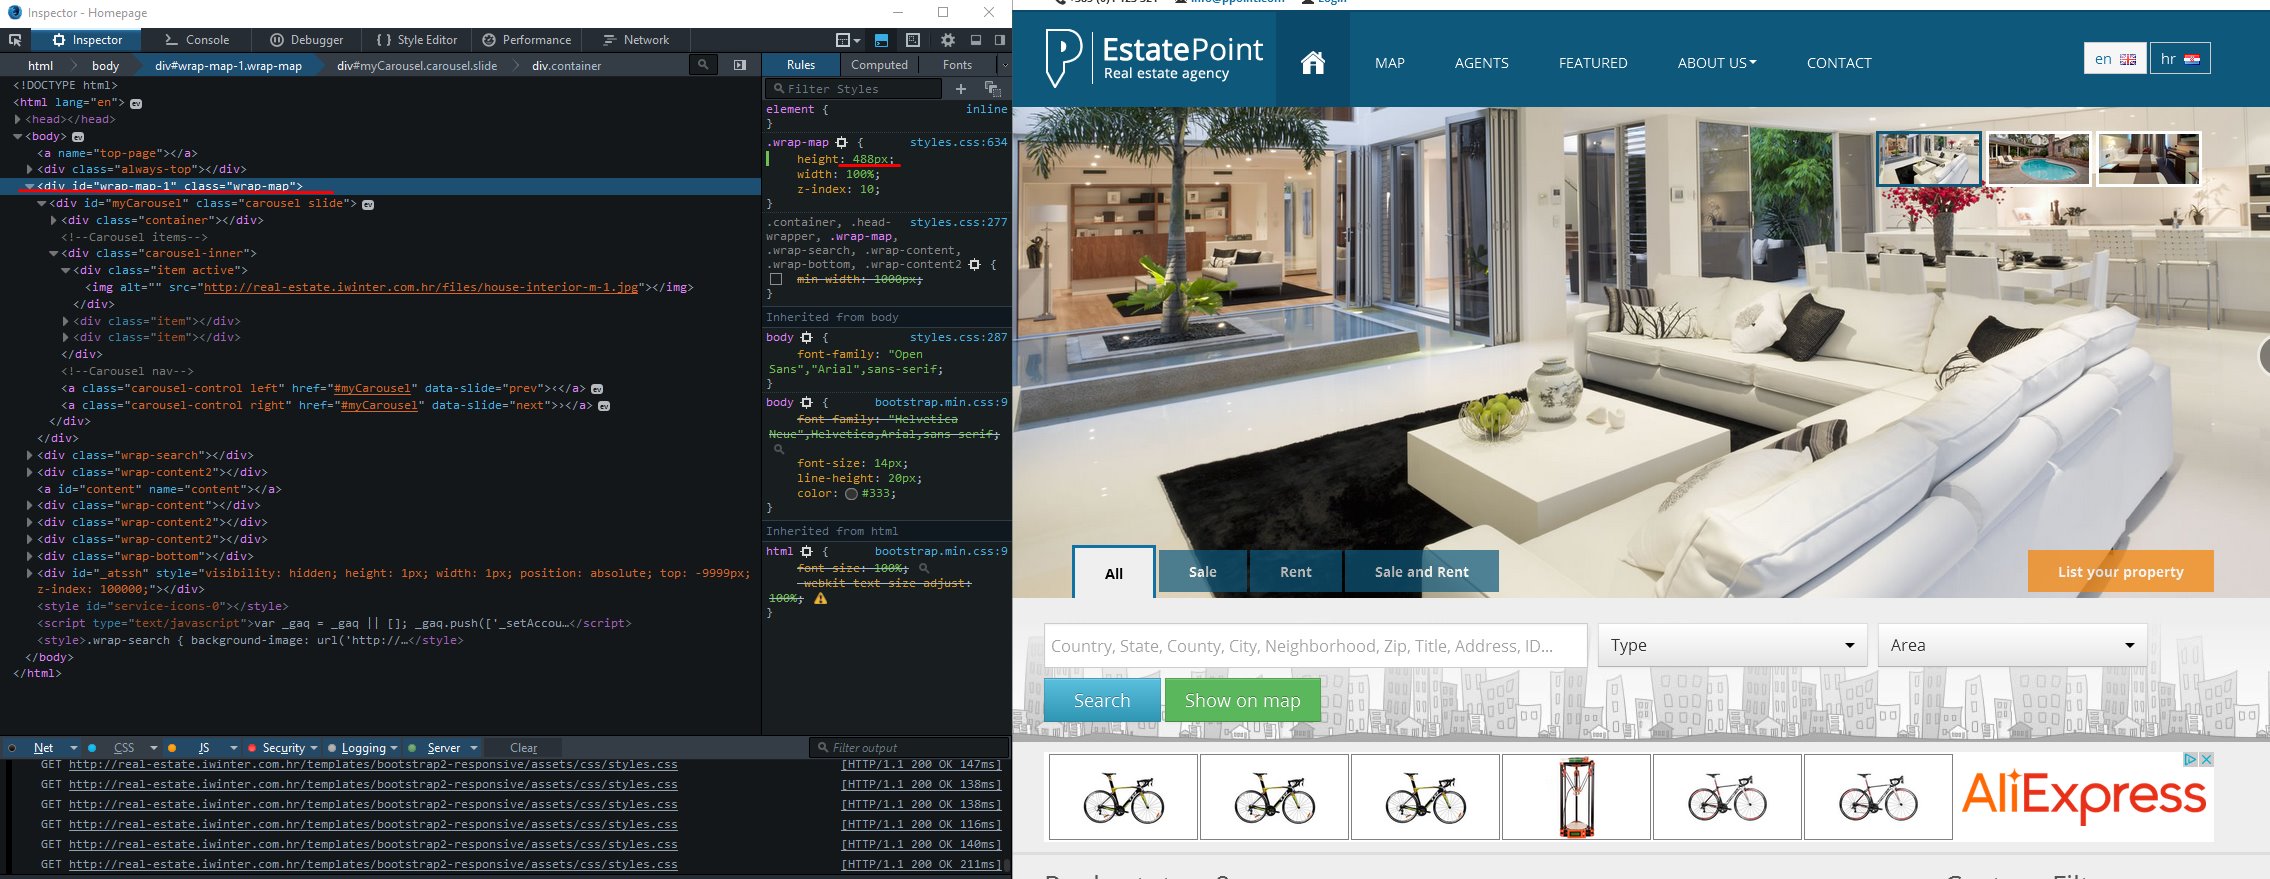This screenshot has height=879, width=2270.
Task: Click the event badge beside myCarousel div
Action: pyautogui.click(x=368, y=204)
